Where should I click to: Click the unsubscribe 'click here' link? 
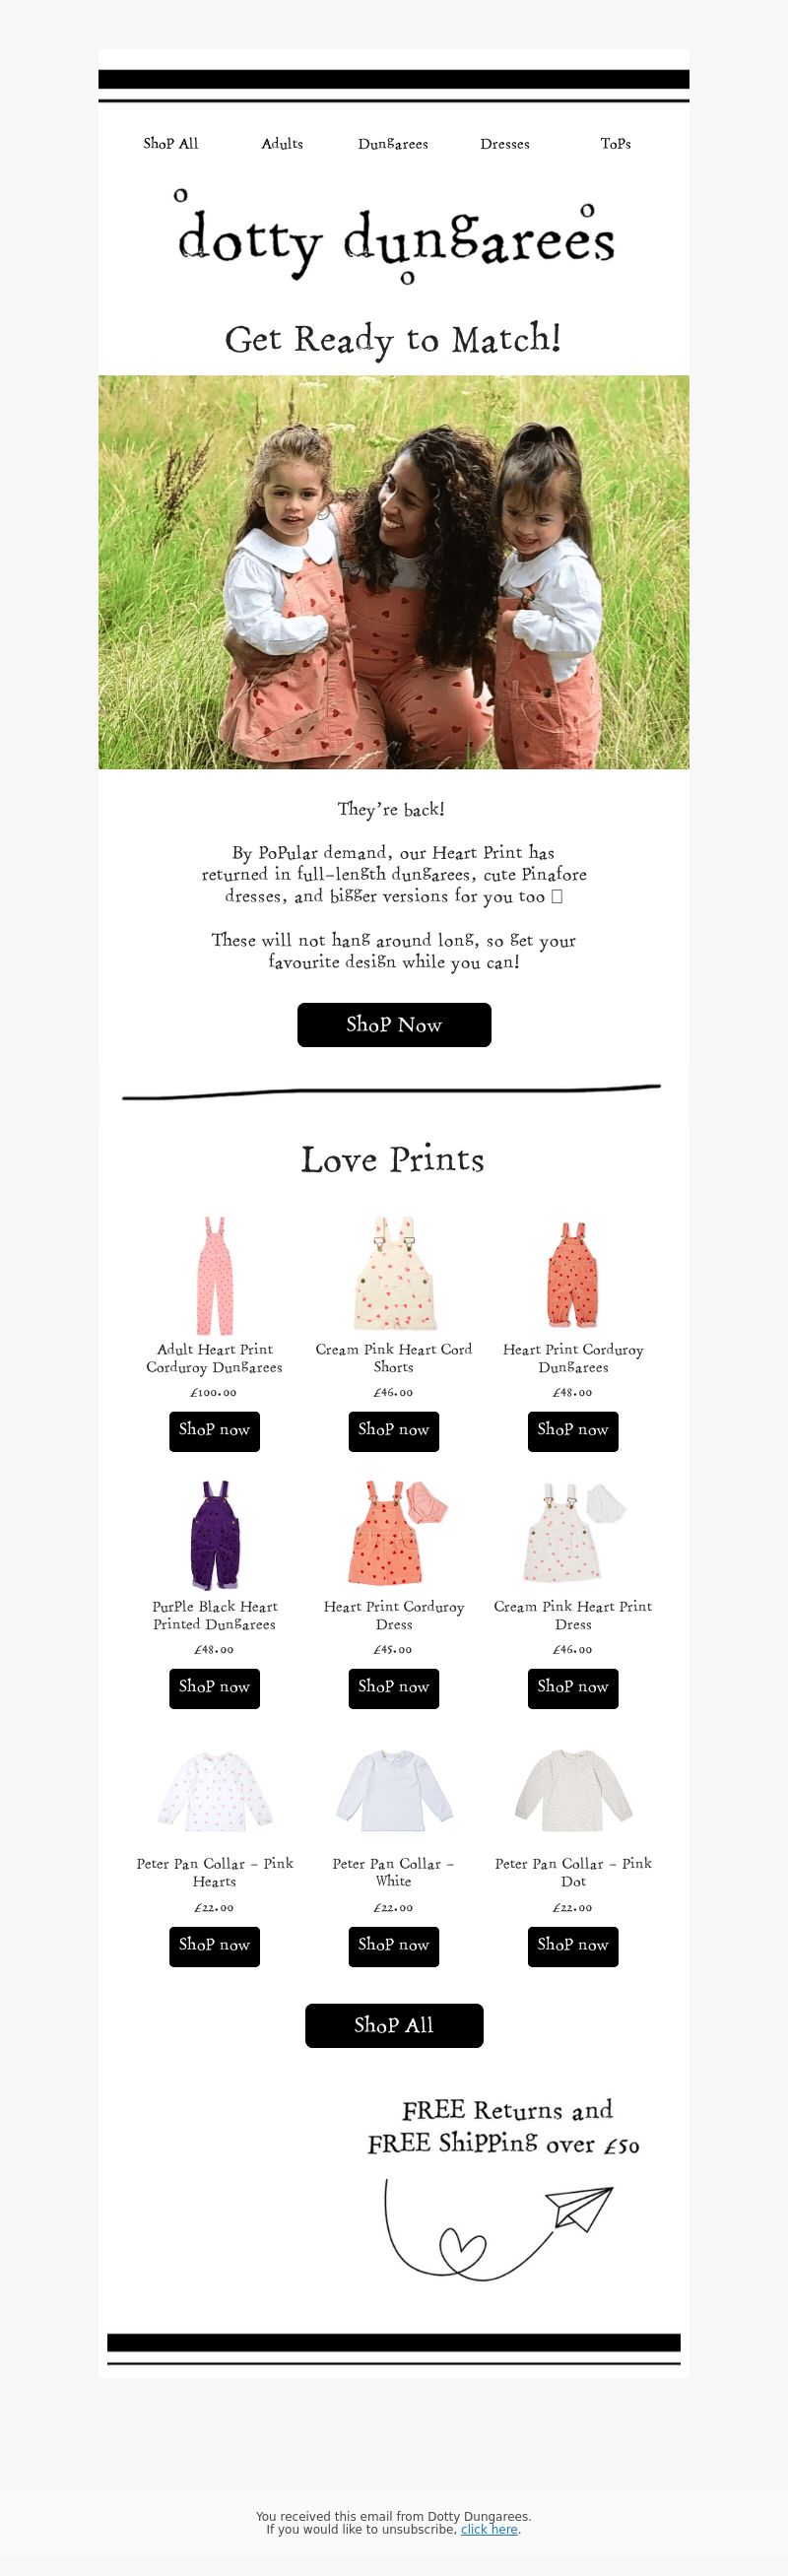(x=489, y=2529)
